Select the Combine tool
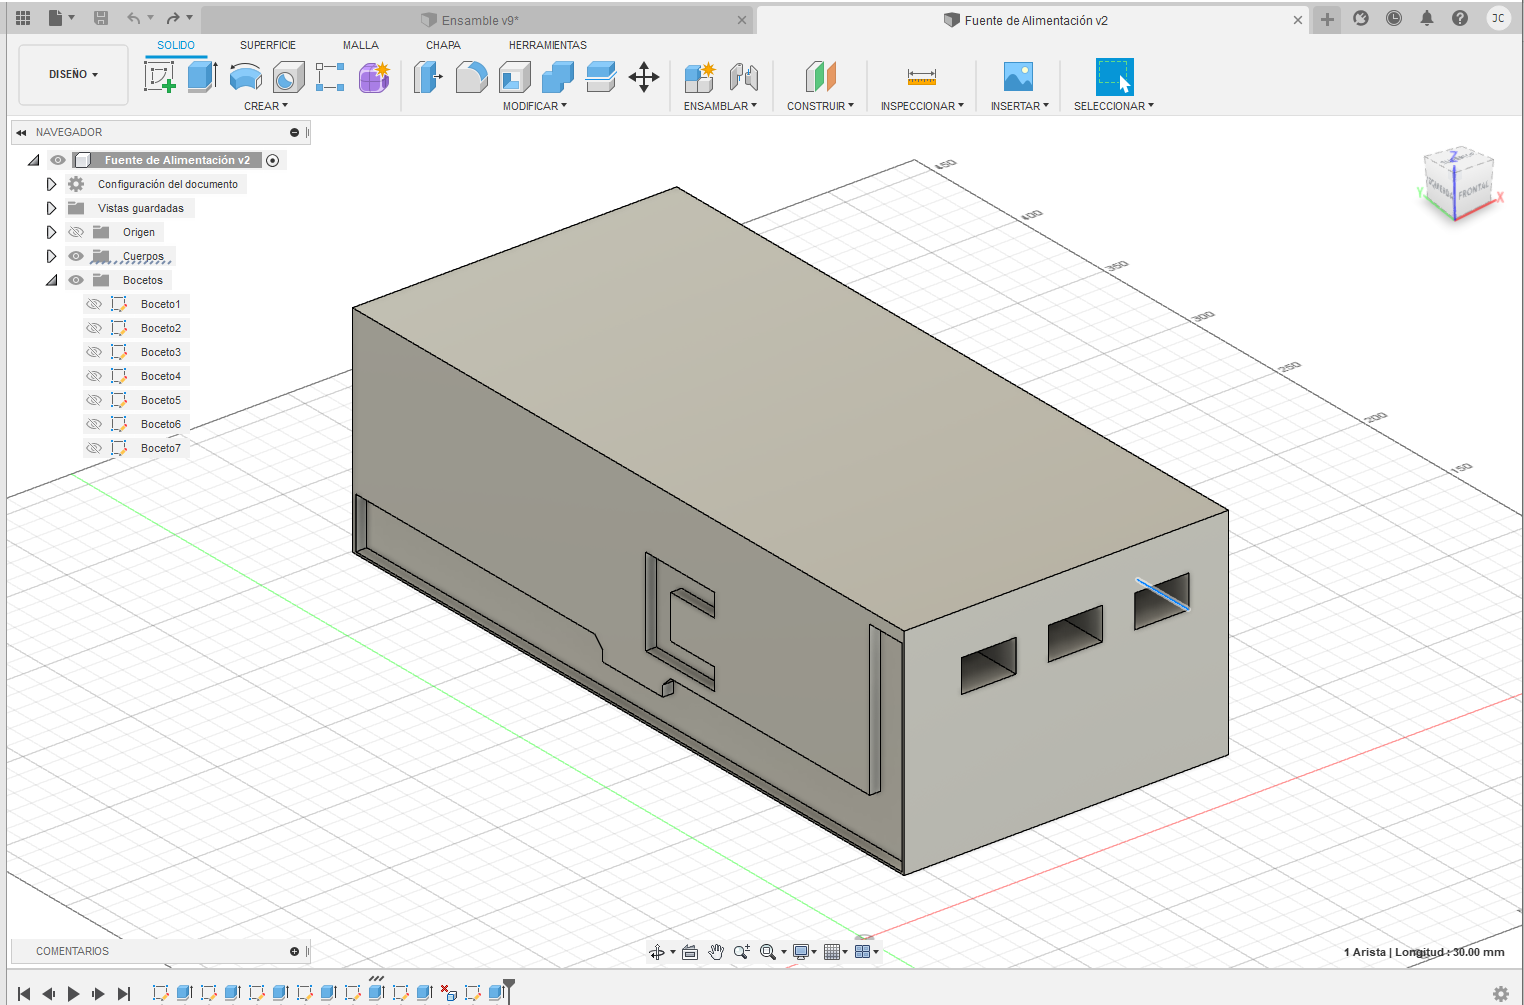The height and width of the screenshot is (1005, 1524). click(x=558, y=77)
